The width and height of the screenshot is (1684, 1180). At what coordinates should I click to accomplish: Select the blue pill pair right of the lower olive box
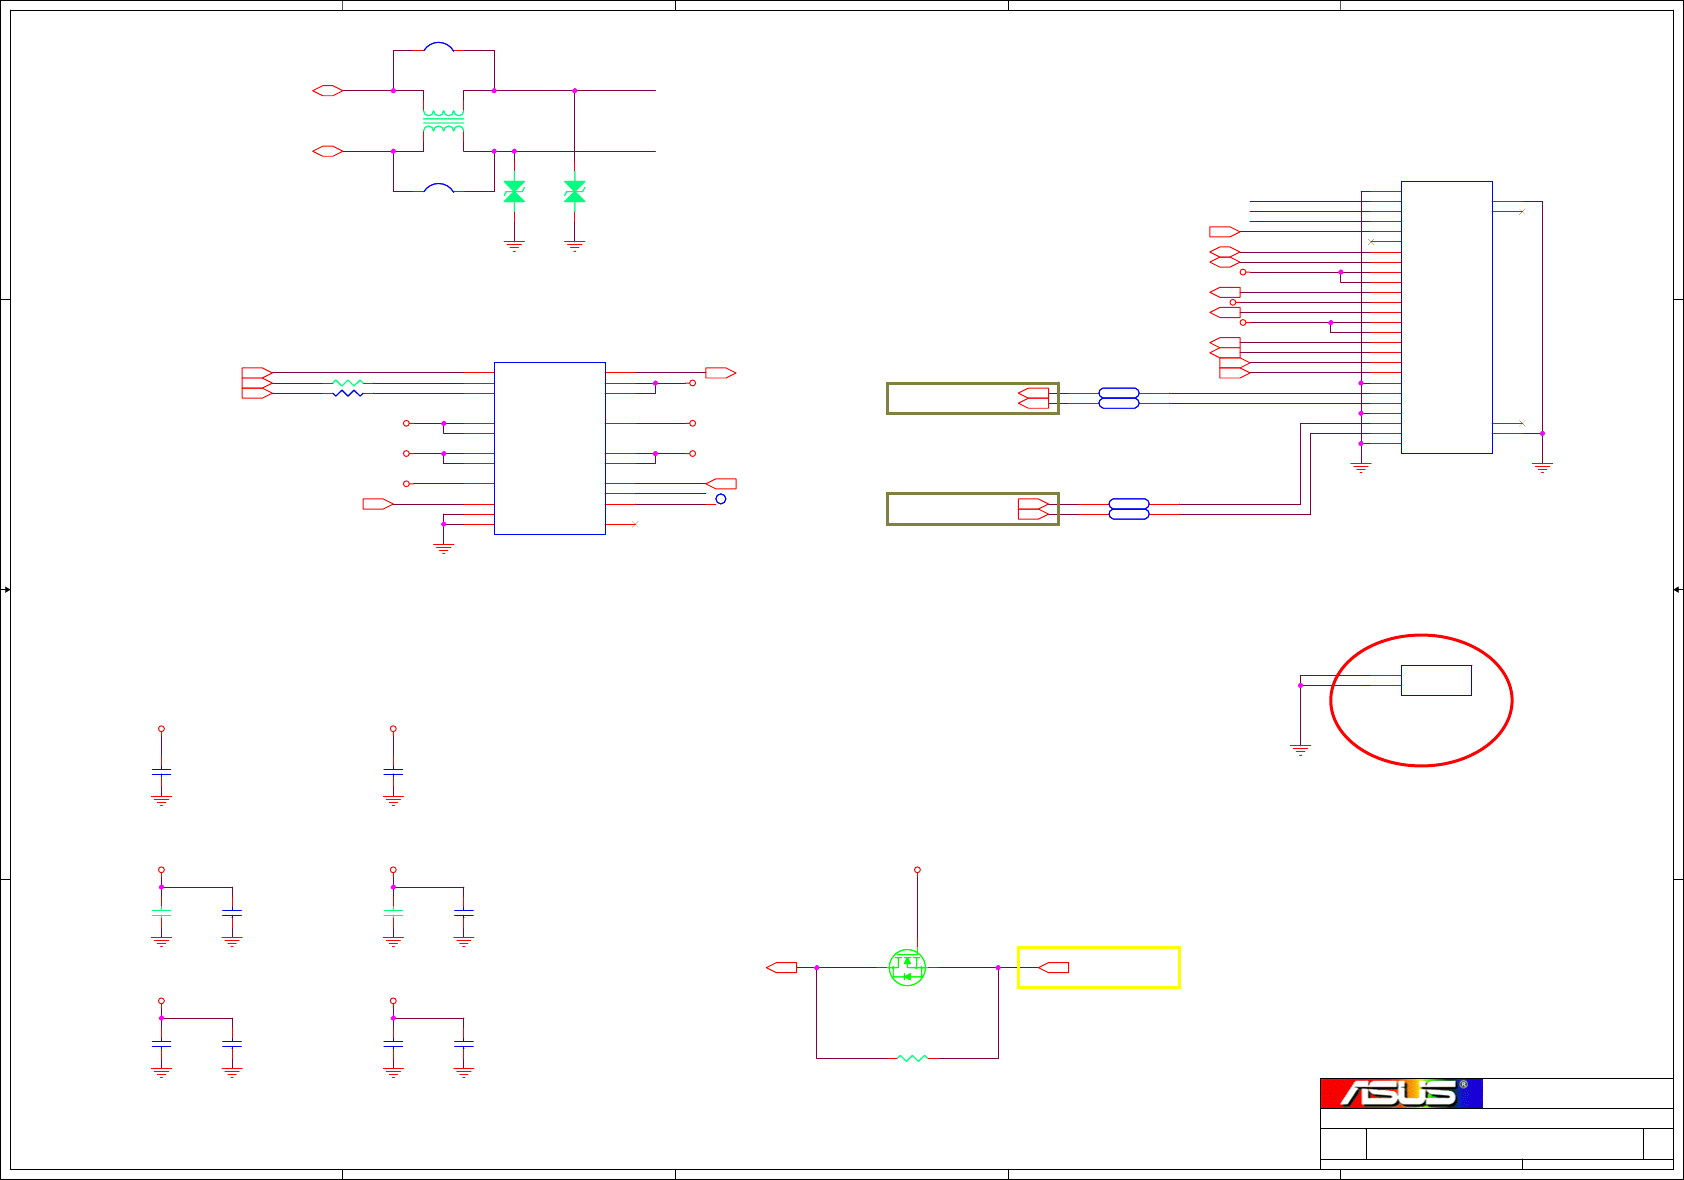click(x=1128, y=509)
